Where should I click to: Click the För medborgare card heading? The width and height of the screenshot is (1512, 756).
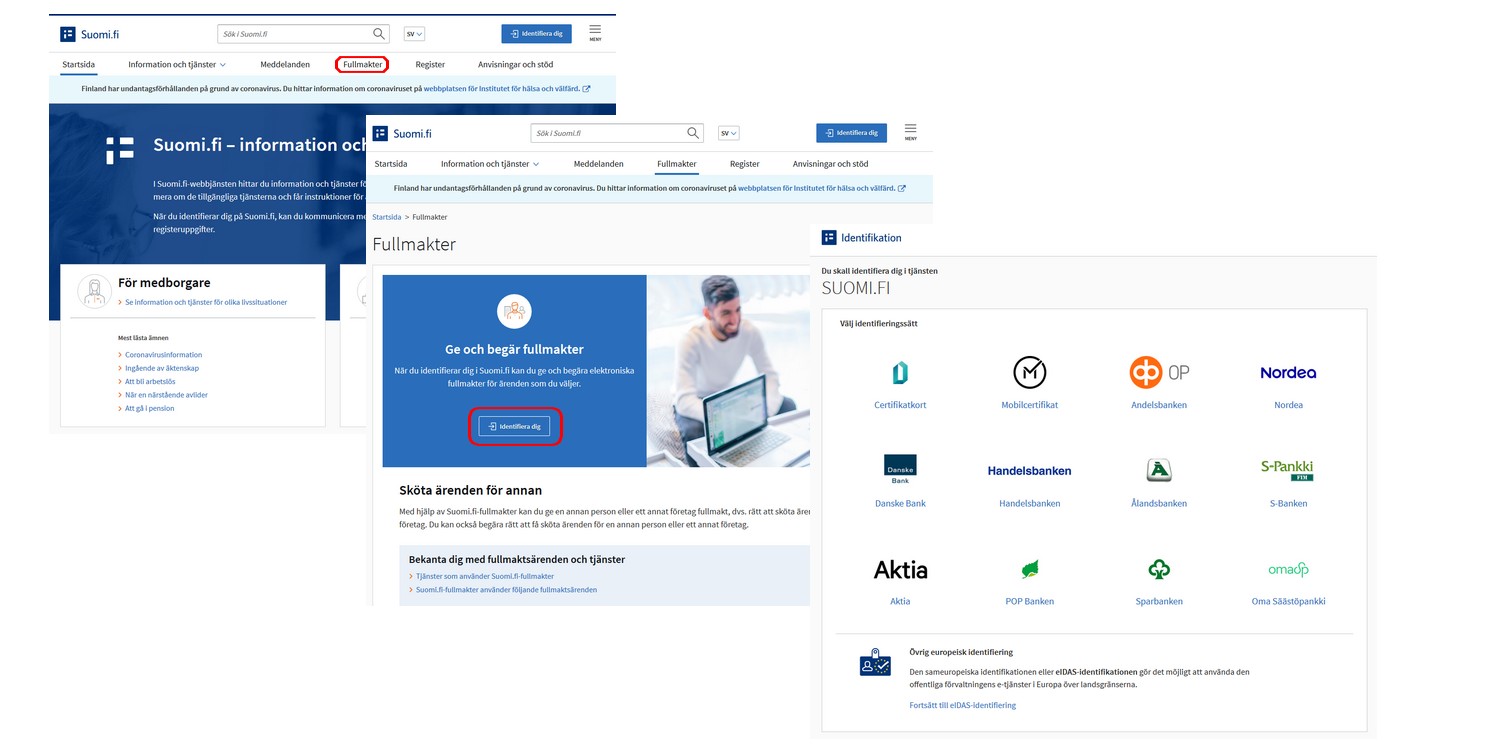(x=164, y=283)
